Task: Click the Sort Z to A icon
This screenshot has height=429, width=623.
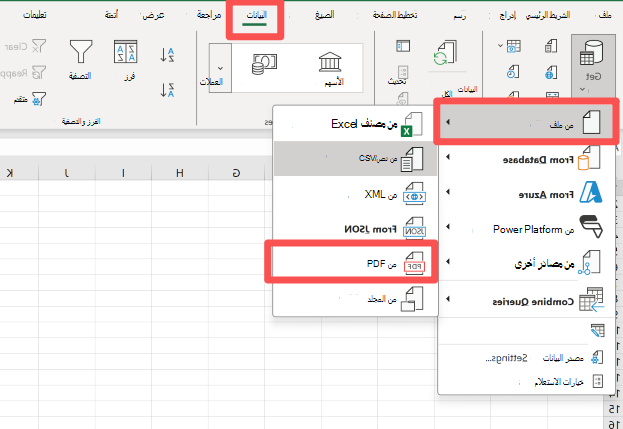Action: point(167,90)
